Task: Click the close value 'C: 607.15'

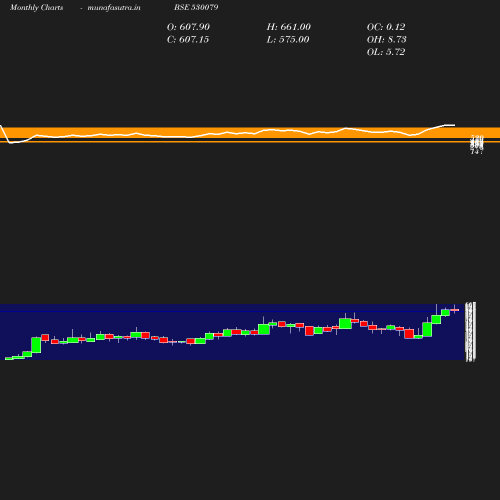Action: tap(188, 40)
